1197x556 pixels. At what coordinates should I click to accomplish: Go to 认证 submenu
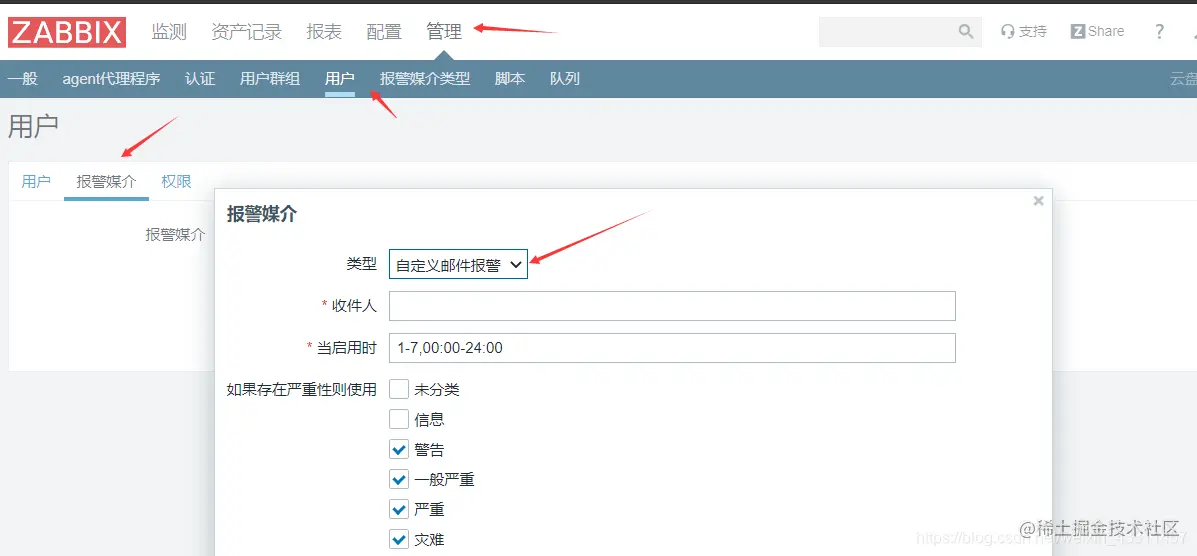[200, 79]
